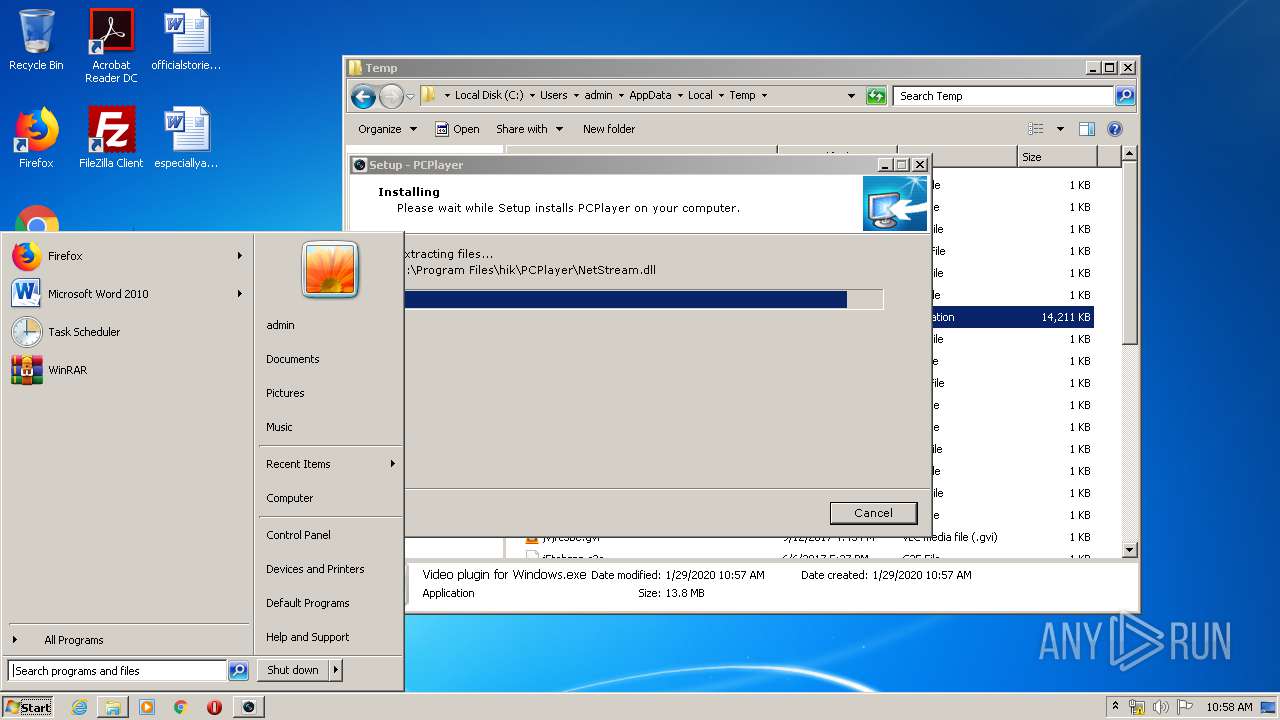Open Opera from the taskbar
Image resolution: width=1280 pixels, height=720 pixels.
[x=214, y=707]
